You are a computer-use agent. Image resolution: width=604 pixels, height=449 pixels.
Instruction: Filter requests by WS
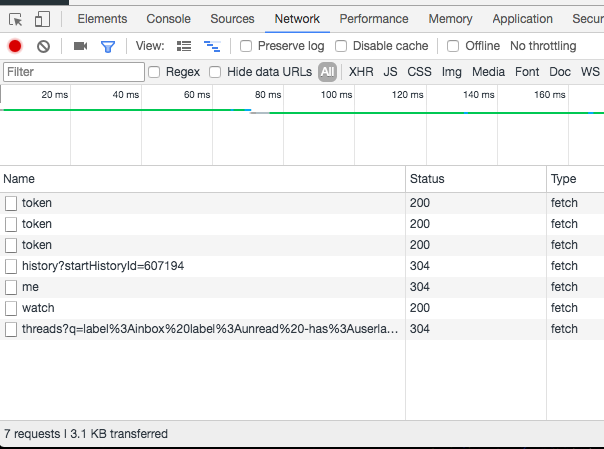pos(590,72)
